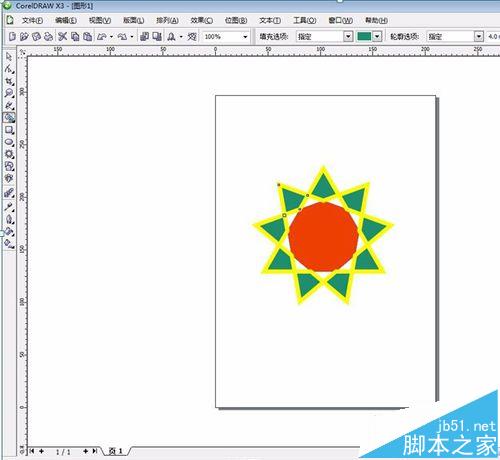Expand the fill color picker dropdown arrow
Image resolution: width=500 pixels, height=460 pixels.
pos(377,36)
